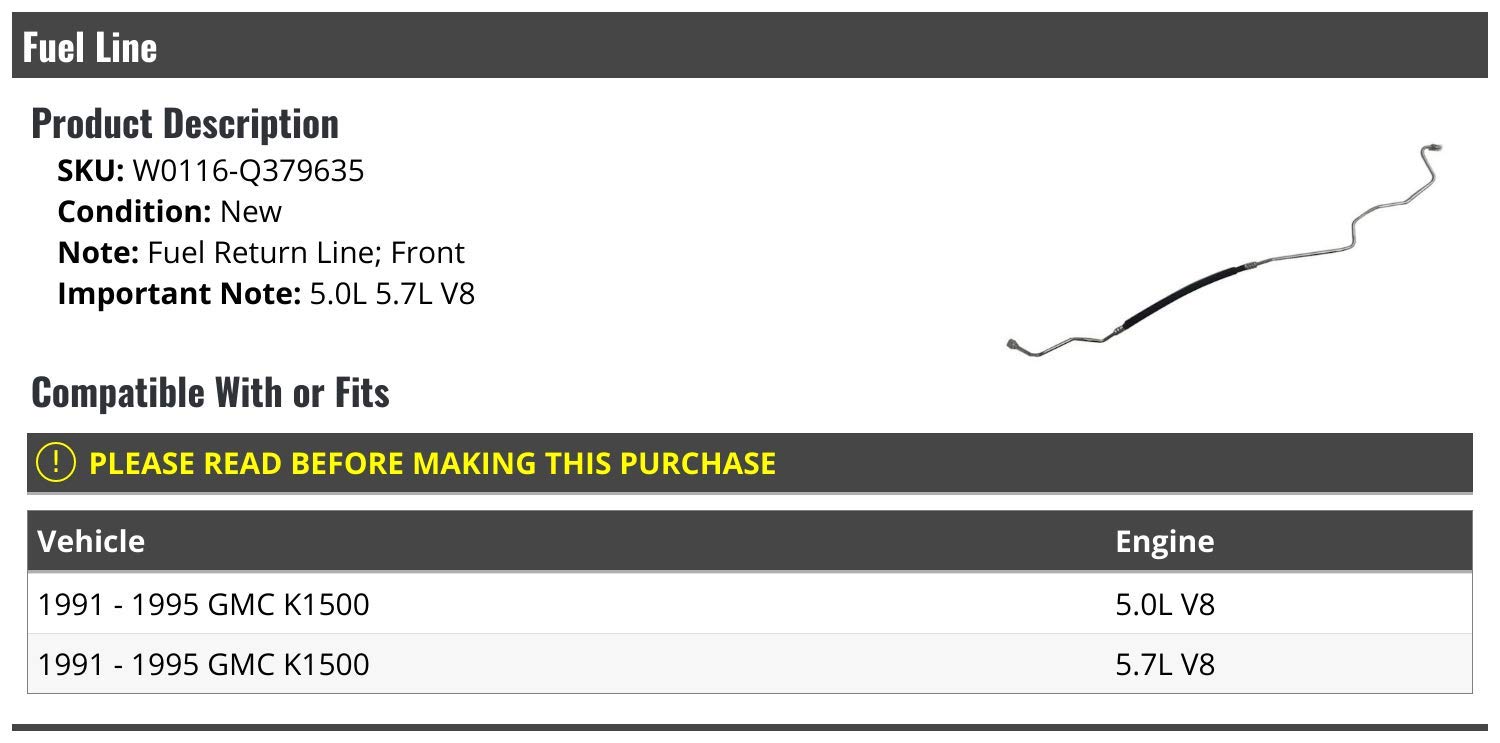Click the Fuel Line header title

pyautogui.click(x=90, y=47)
